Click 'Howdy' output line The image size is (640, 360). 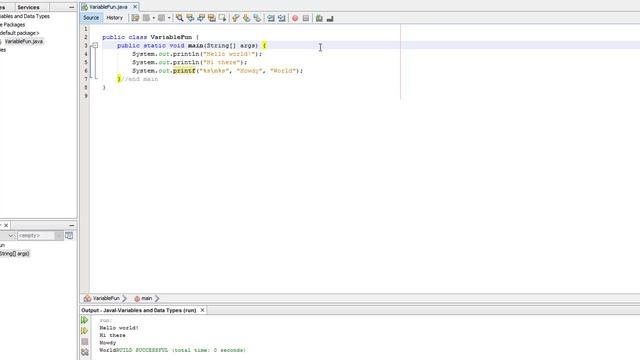tap(108, 342)
